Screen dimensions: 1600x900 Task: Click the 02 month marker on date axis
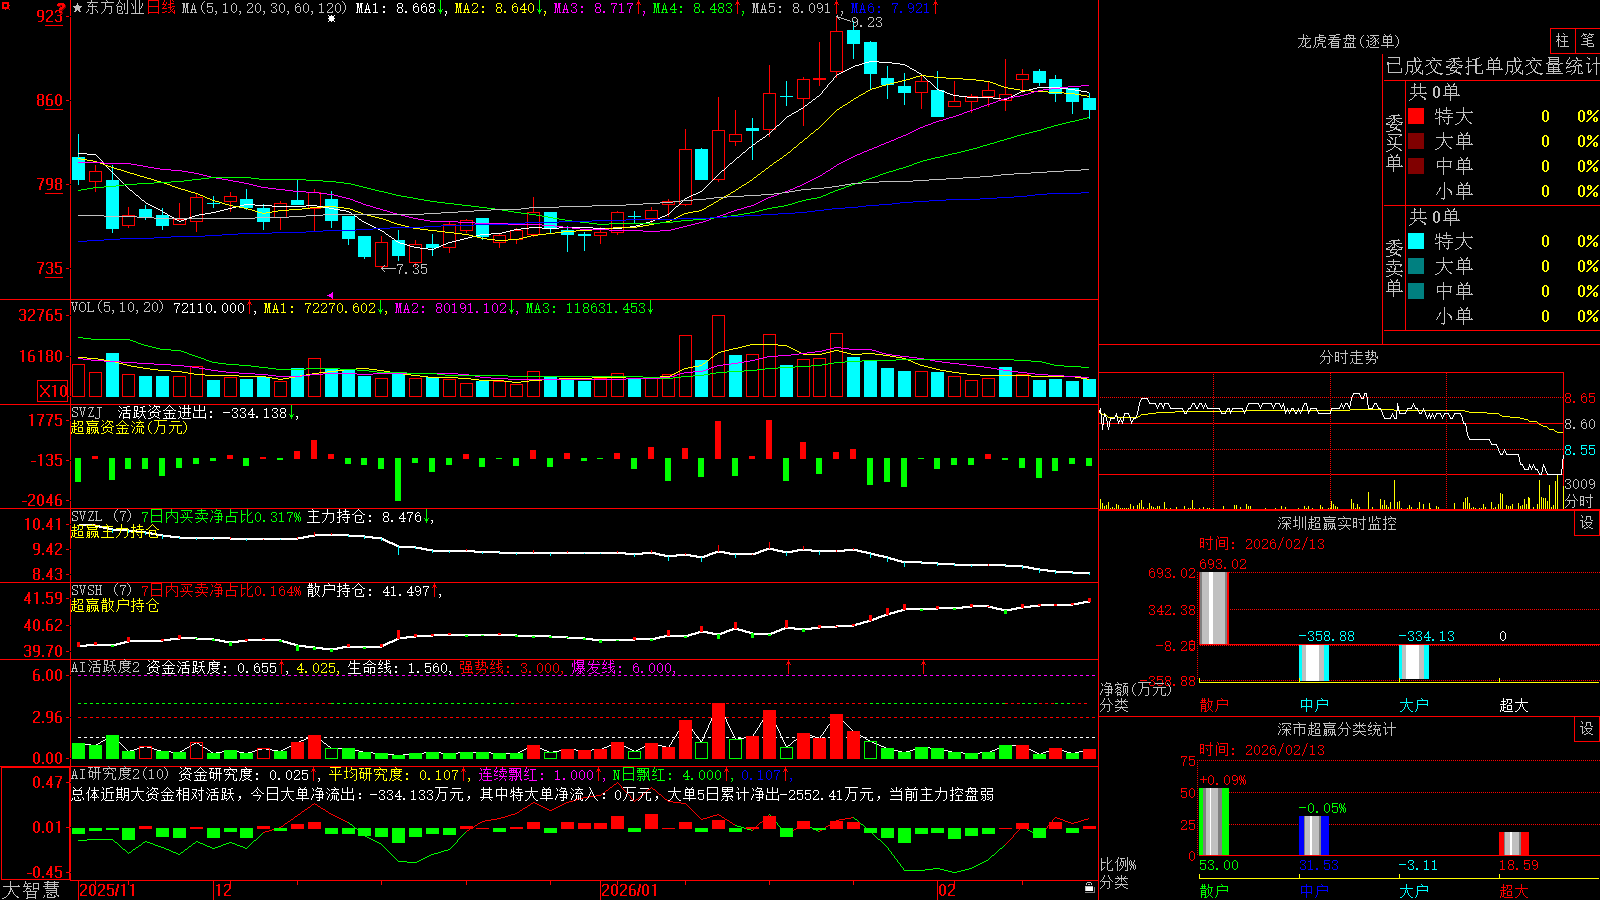pyautogui.click(x=946, y=890)
